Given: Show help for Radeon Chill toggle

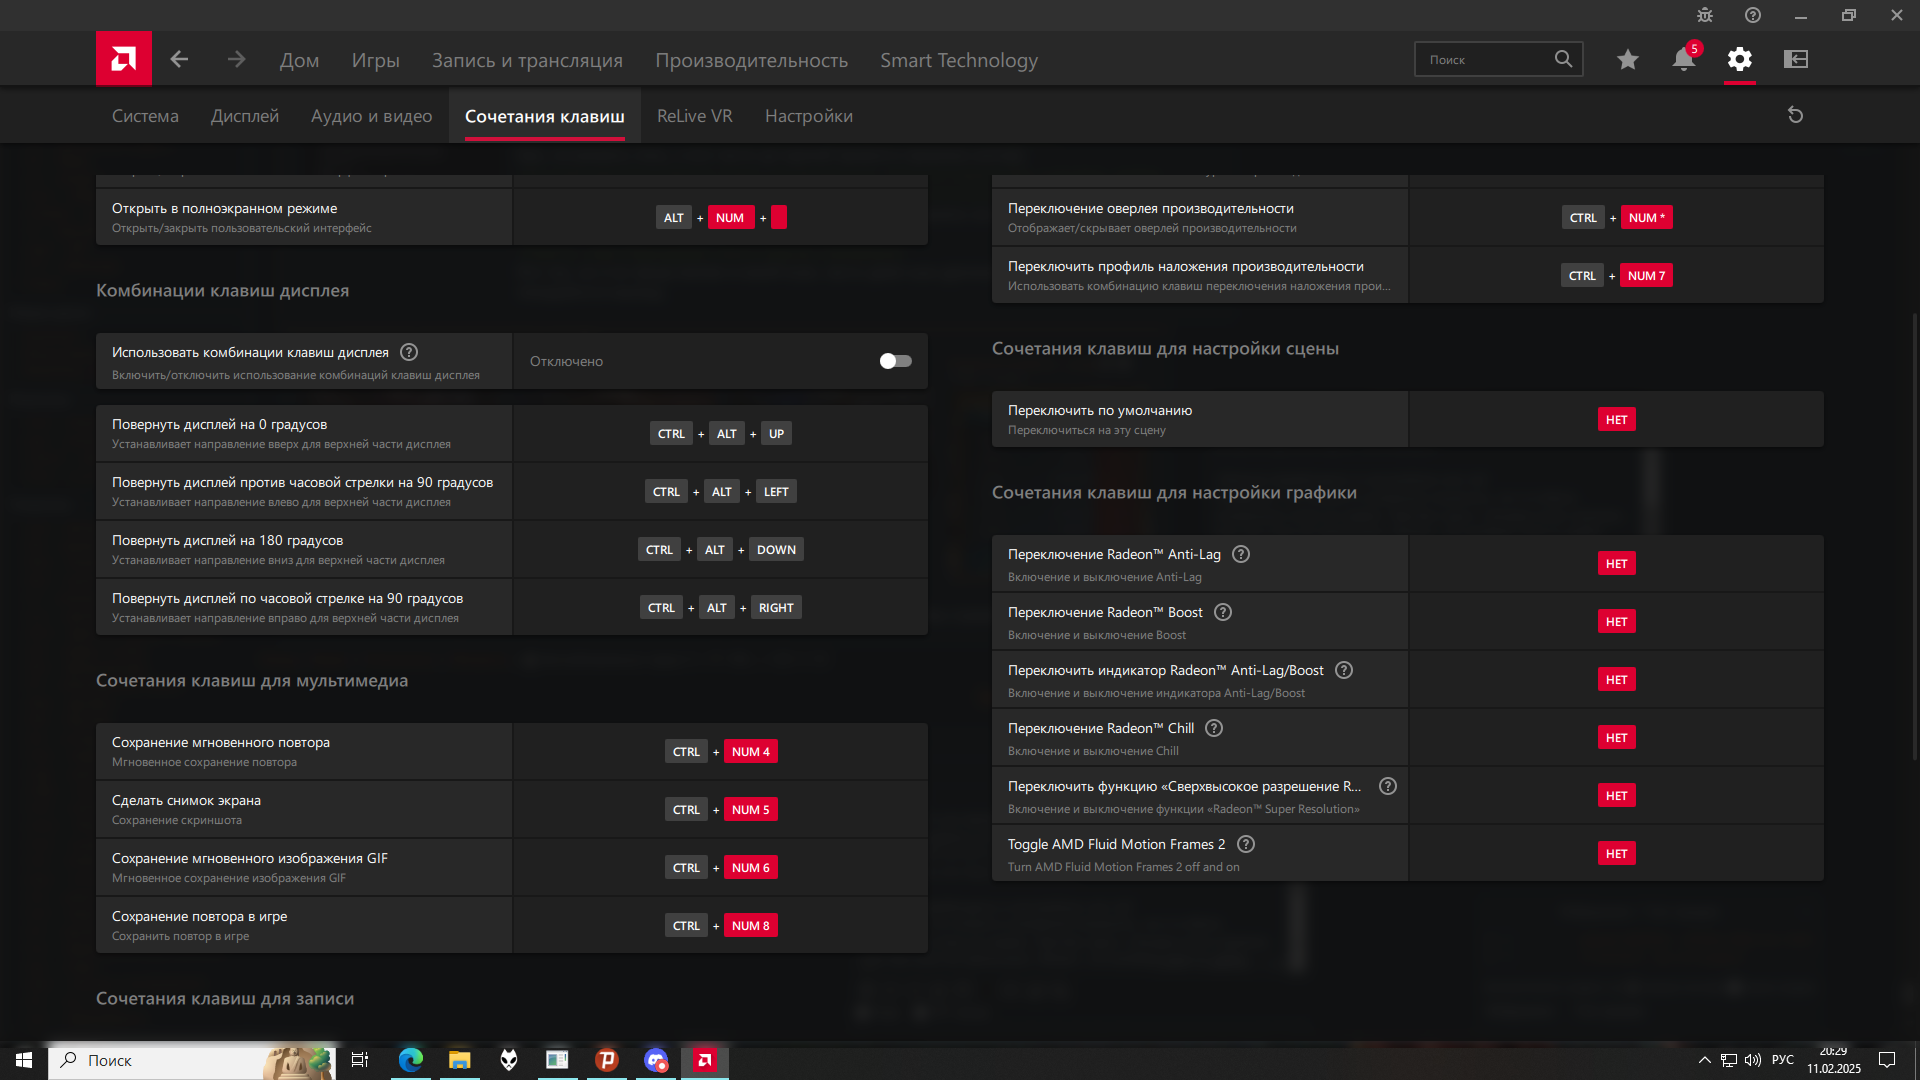Looking at the screenshot, I should (x=1214, y=728).
